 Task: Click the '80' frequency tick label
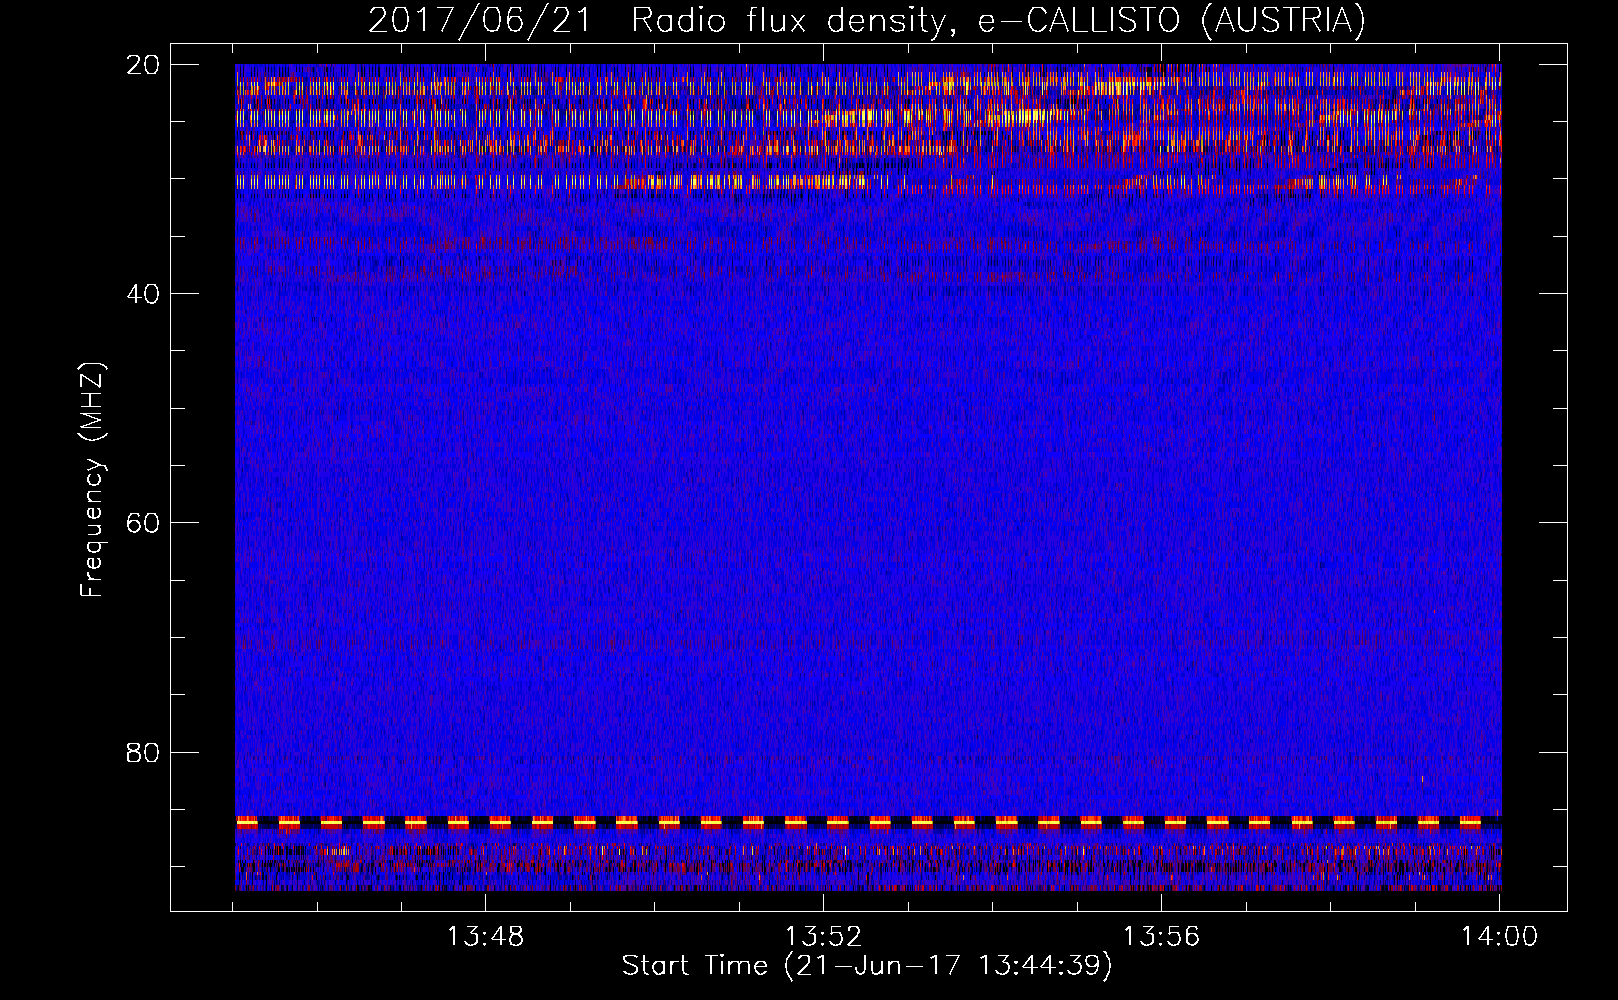tap(143, 752)
